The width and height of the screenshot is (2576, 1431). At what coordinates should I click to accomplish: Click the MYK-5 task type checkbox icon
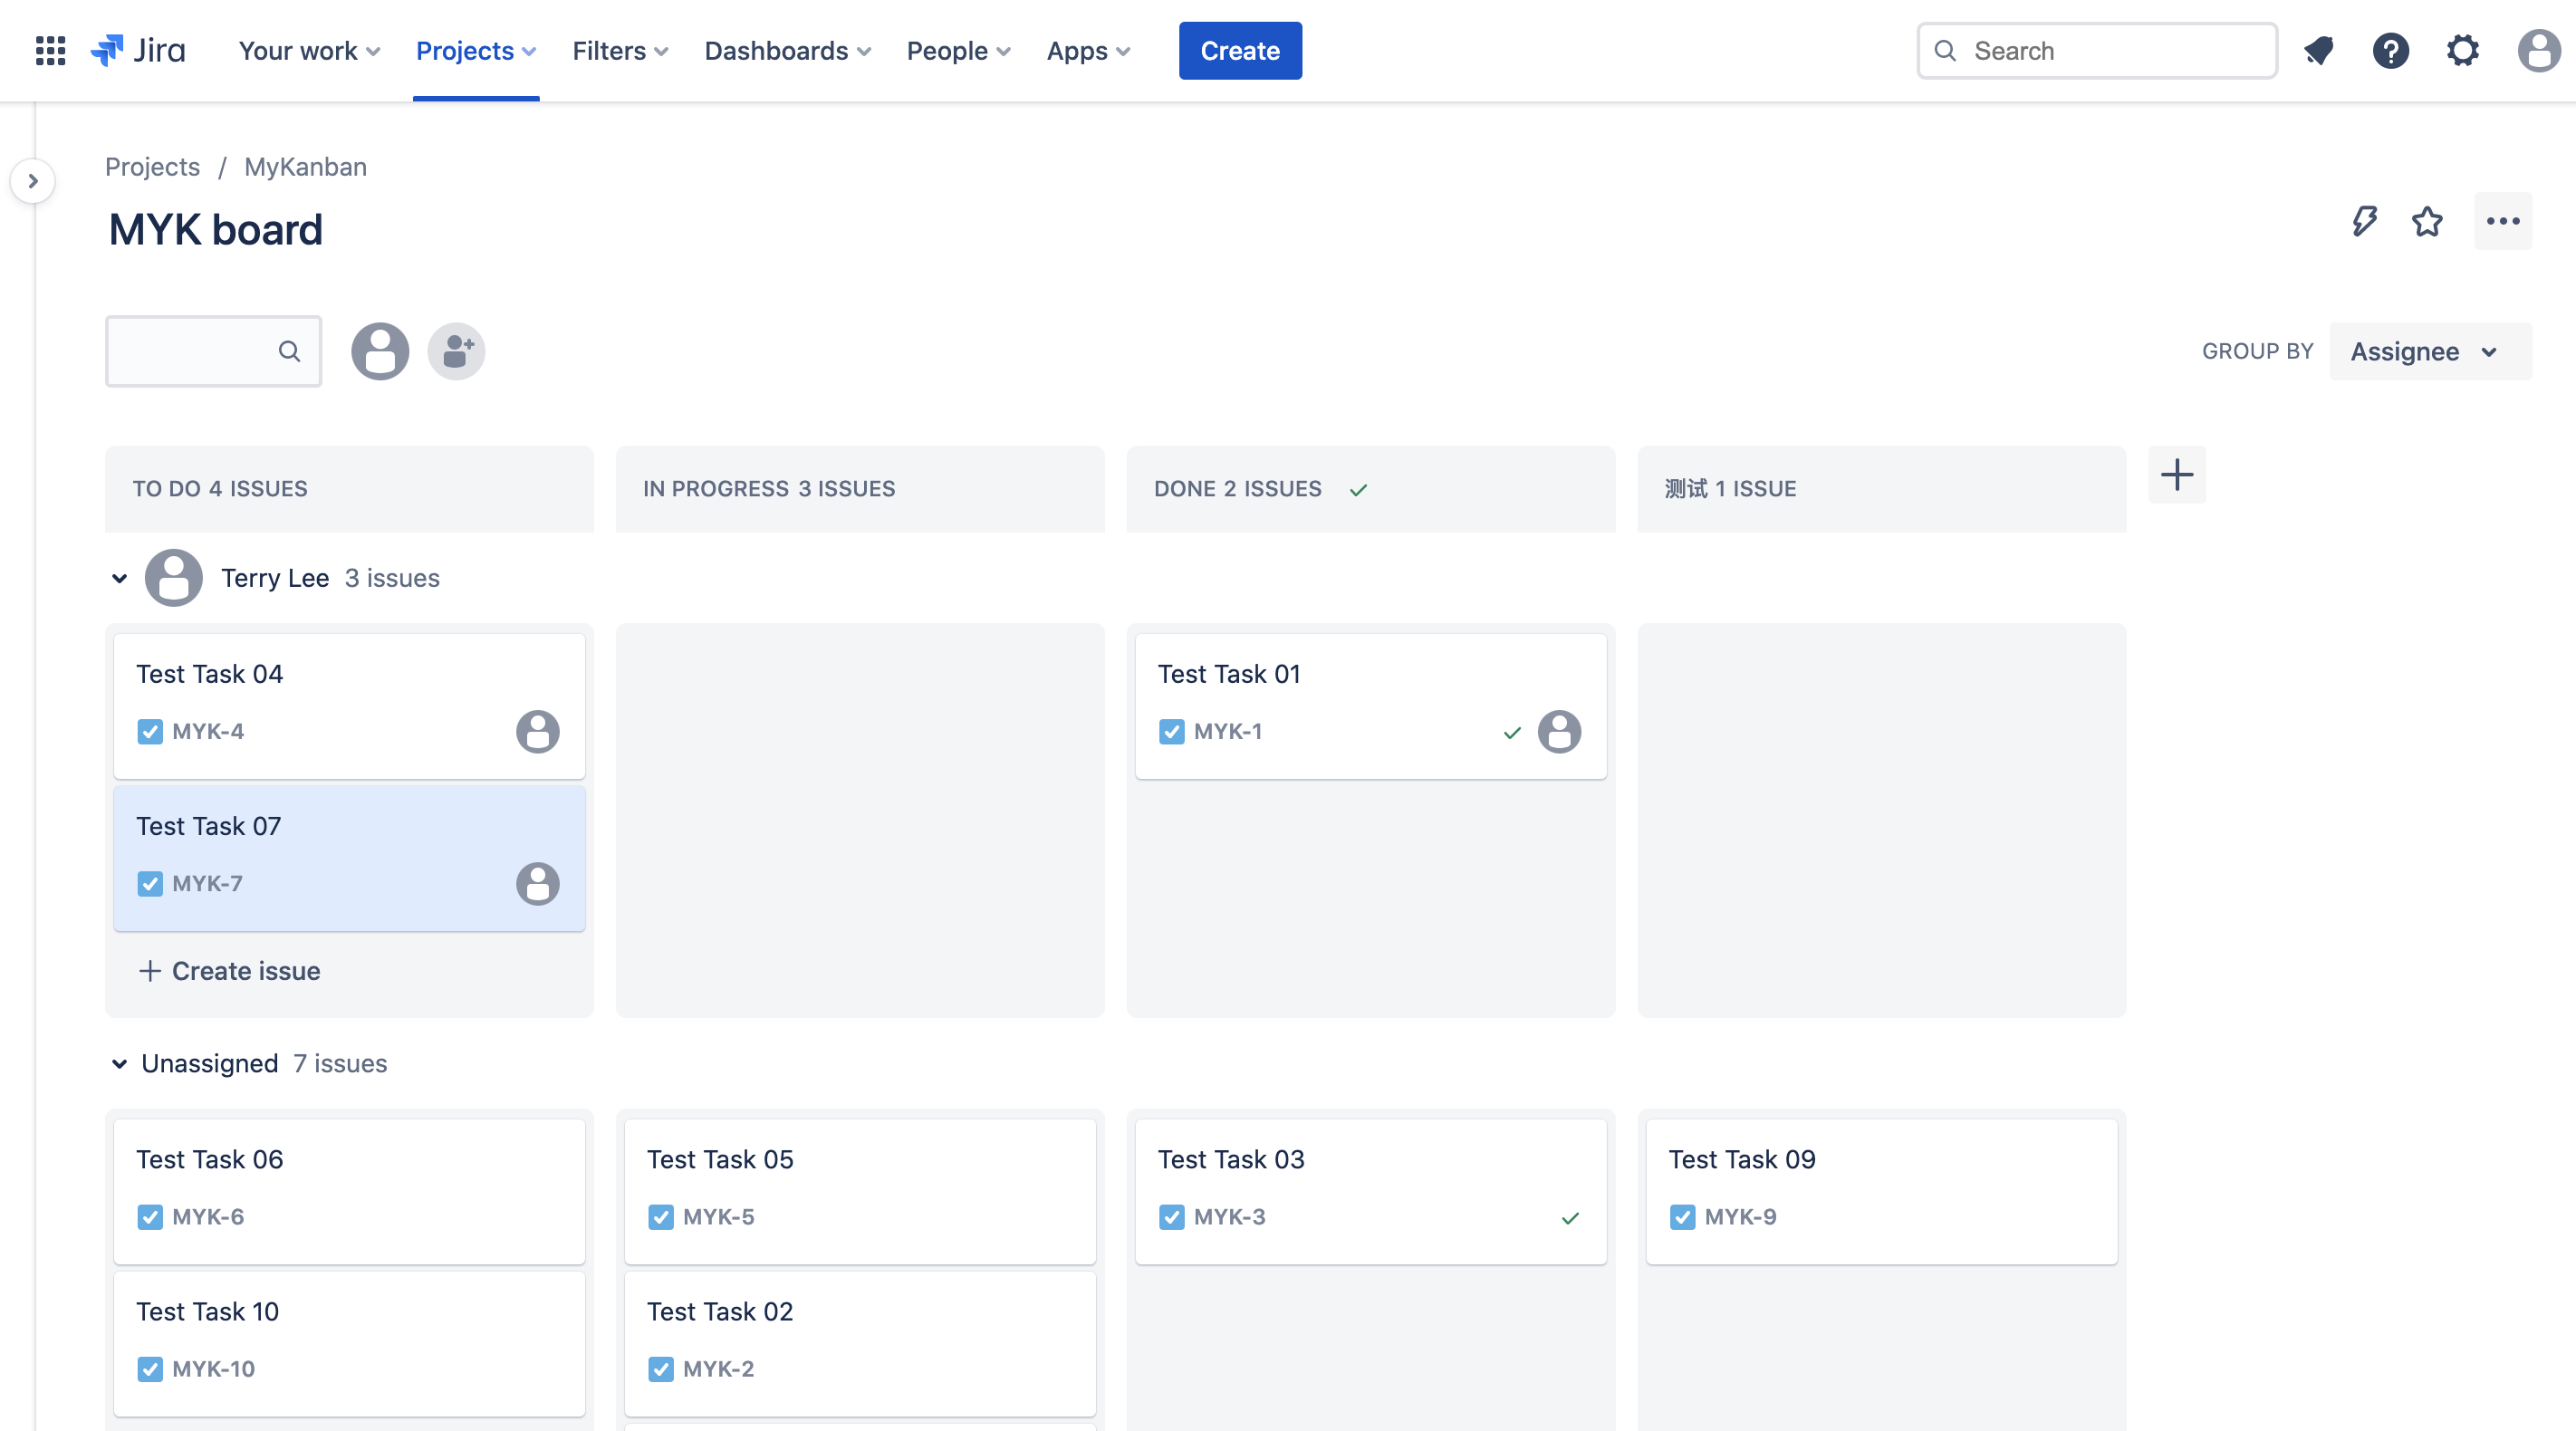pos(660,1217)
